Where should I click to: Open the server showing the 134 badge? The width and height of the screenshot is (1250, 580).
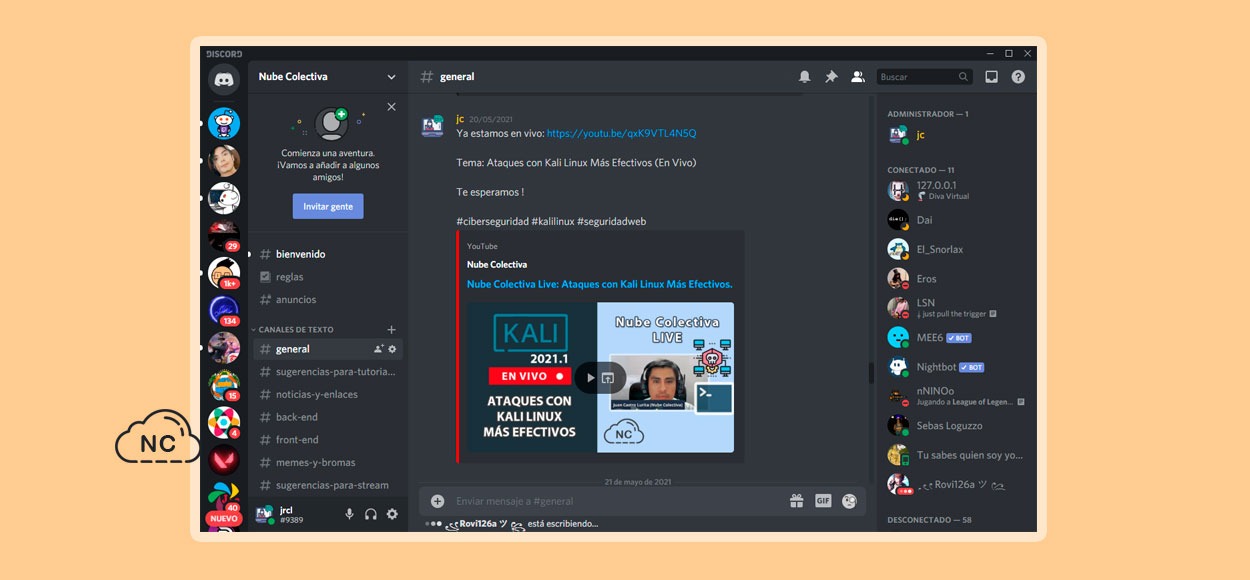(x=224, y=311)
